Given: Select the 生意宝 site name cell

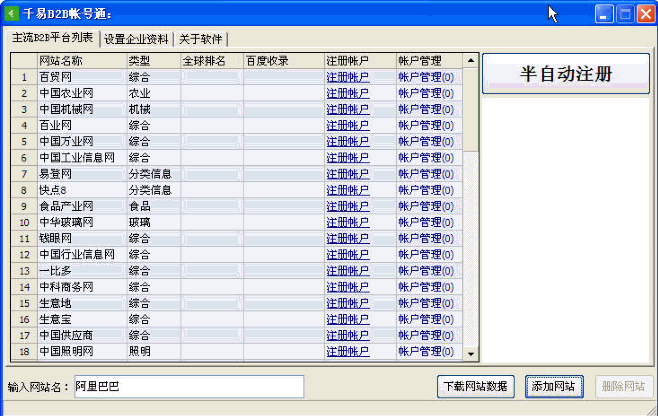Looking at the screenshot, I should [x=82, y=319].
